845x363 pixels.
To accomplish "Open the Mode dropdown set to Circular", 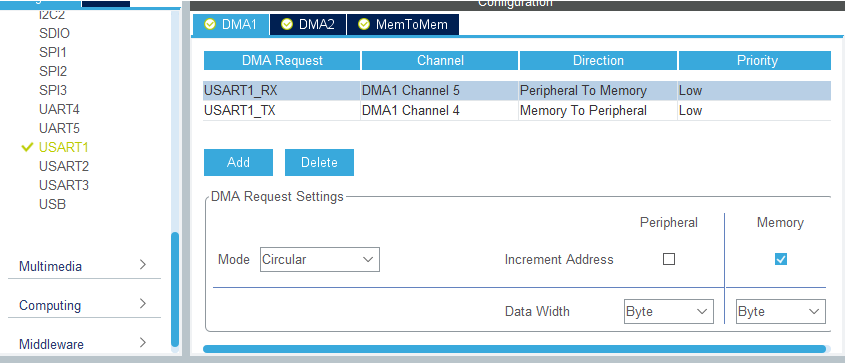I will point(320,259).
